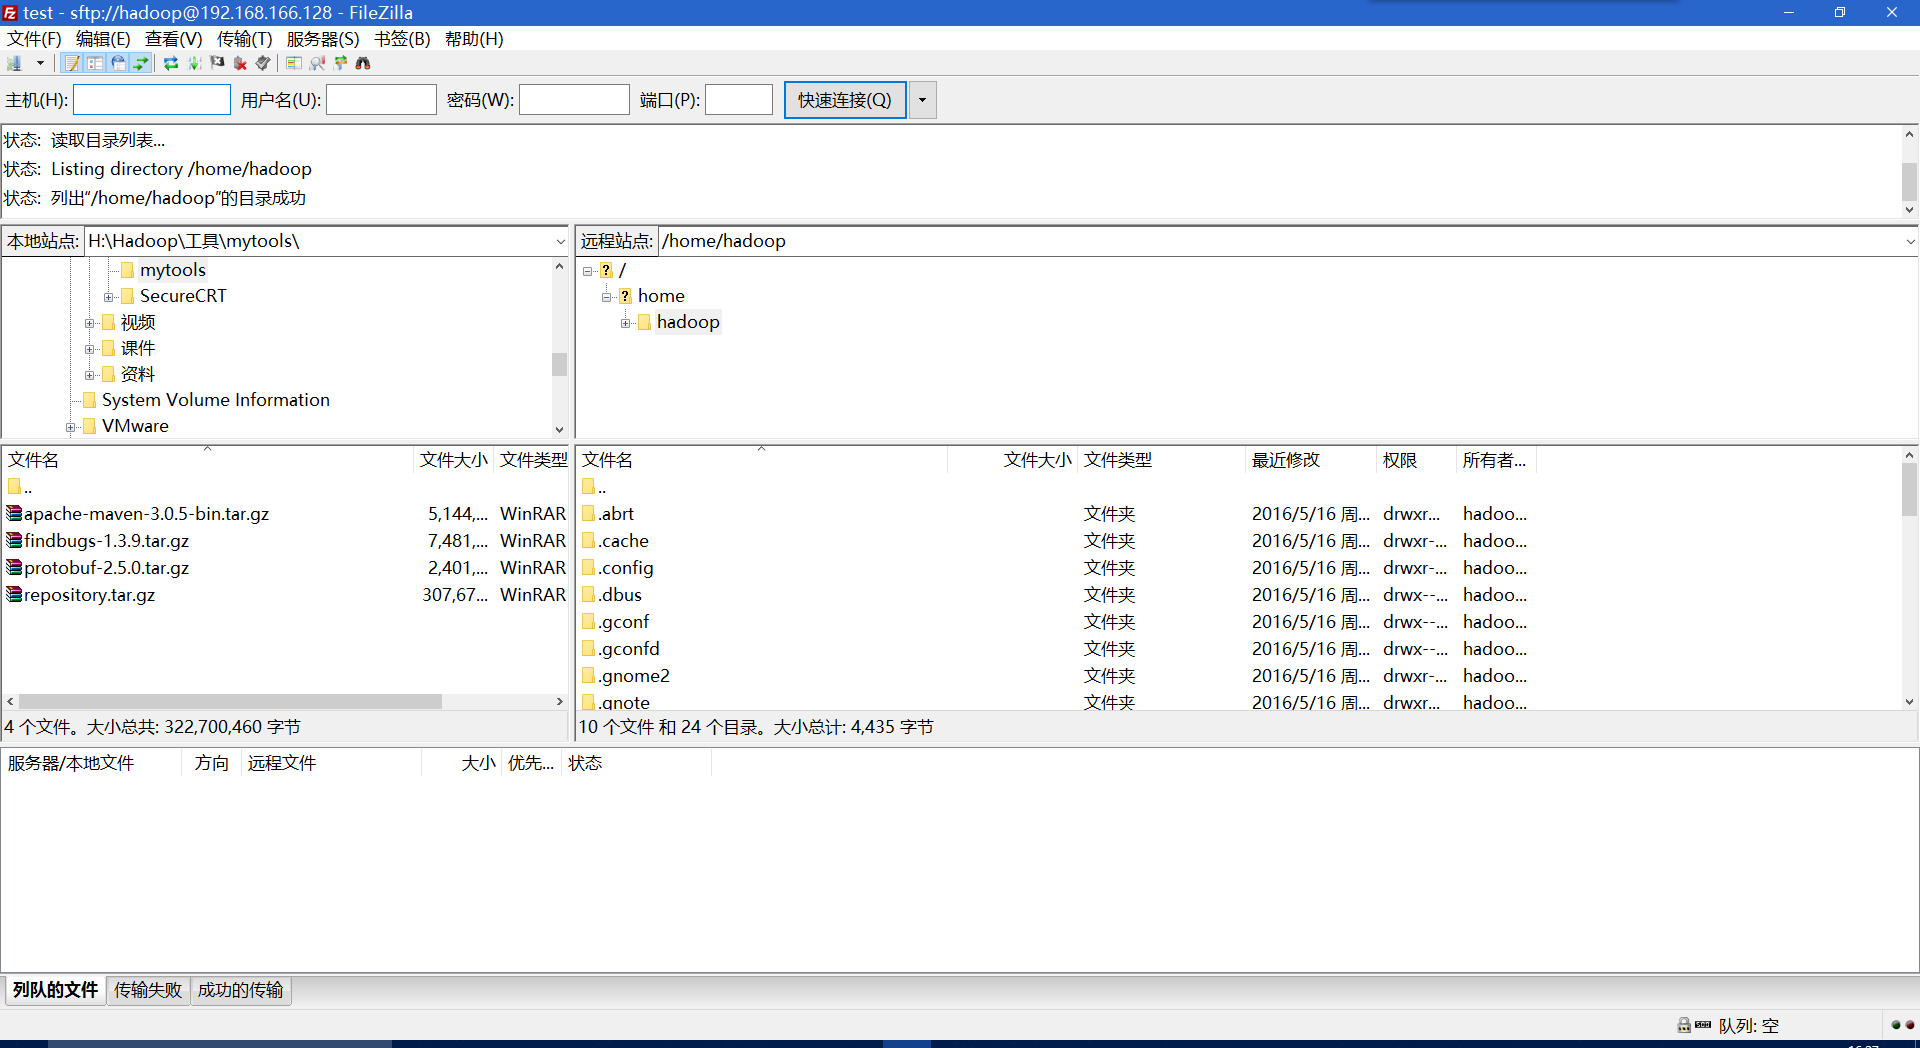Expand the VMware folder node
Viewport: 1920px width, 1048px height.
click(x=71, y=427)
